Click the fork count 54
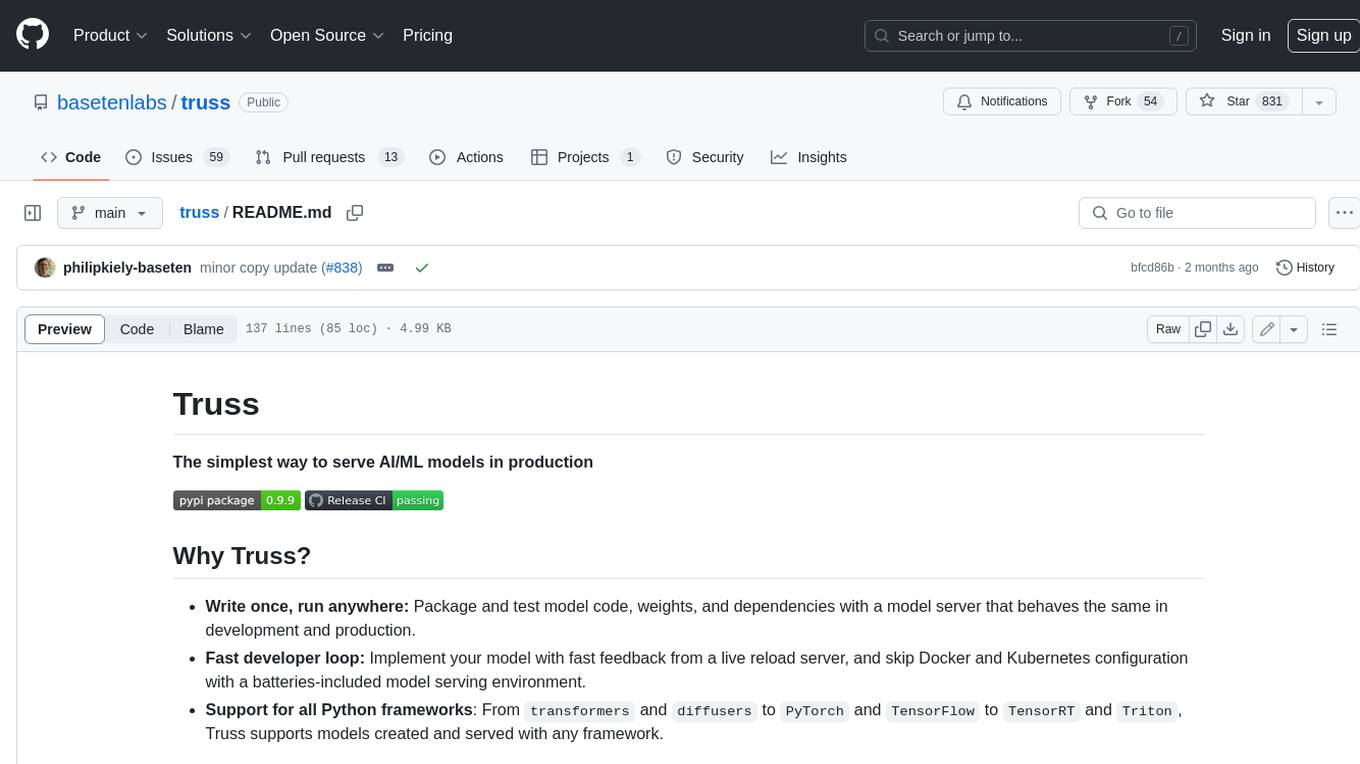Viewport: 1360px width, 764px height. [1150, 102]
